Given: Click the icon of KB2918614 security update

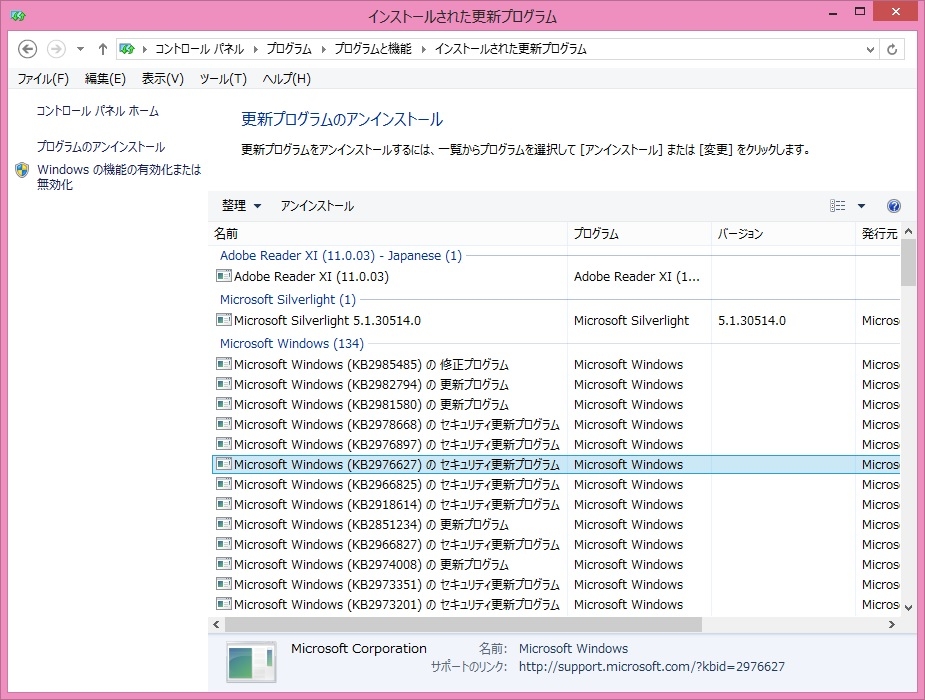Looking at the screenshot, I should tap(224, 504).
